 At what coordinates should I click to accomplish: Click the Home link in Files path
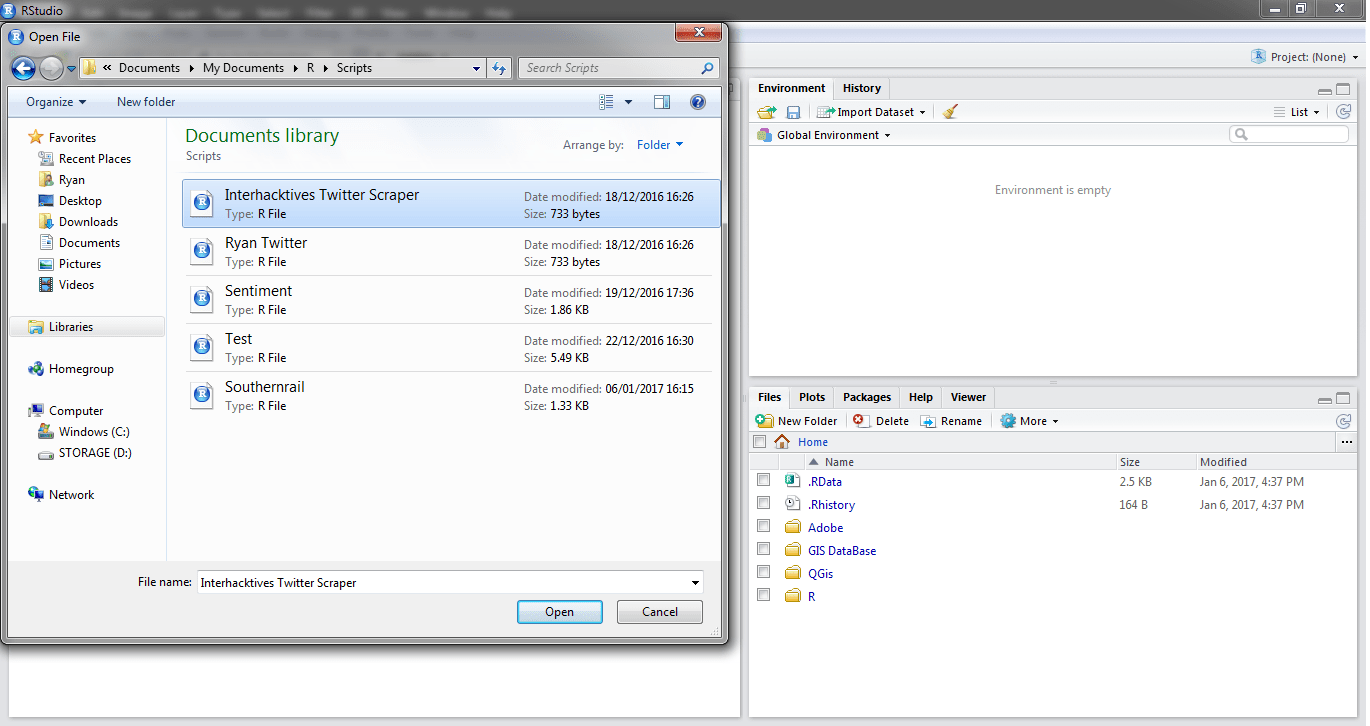(813, 442)
